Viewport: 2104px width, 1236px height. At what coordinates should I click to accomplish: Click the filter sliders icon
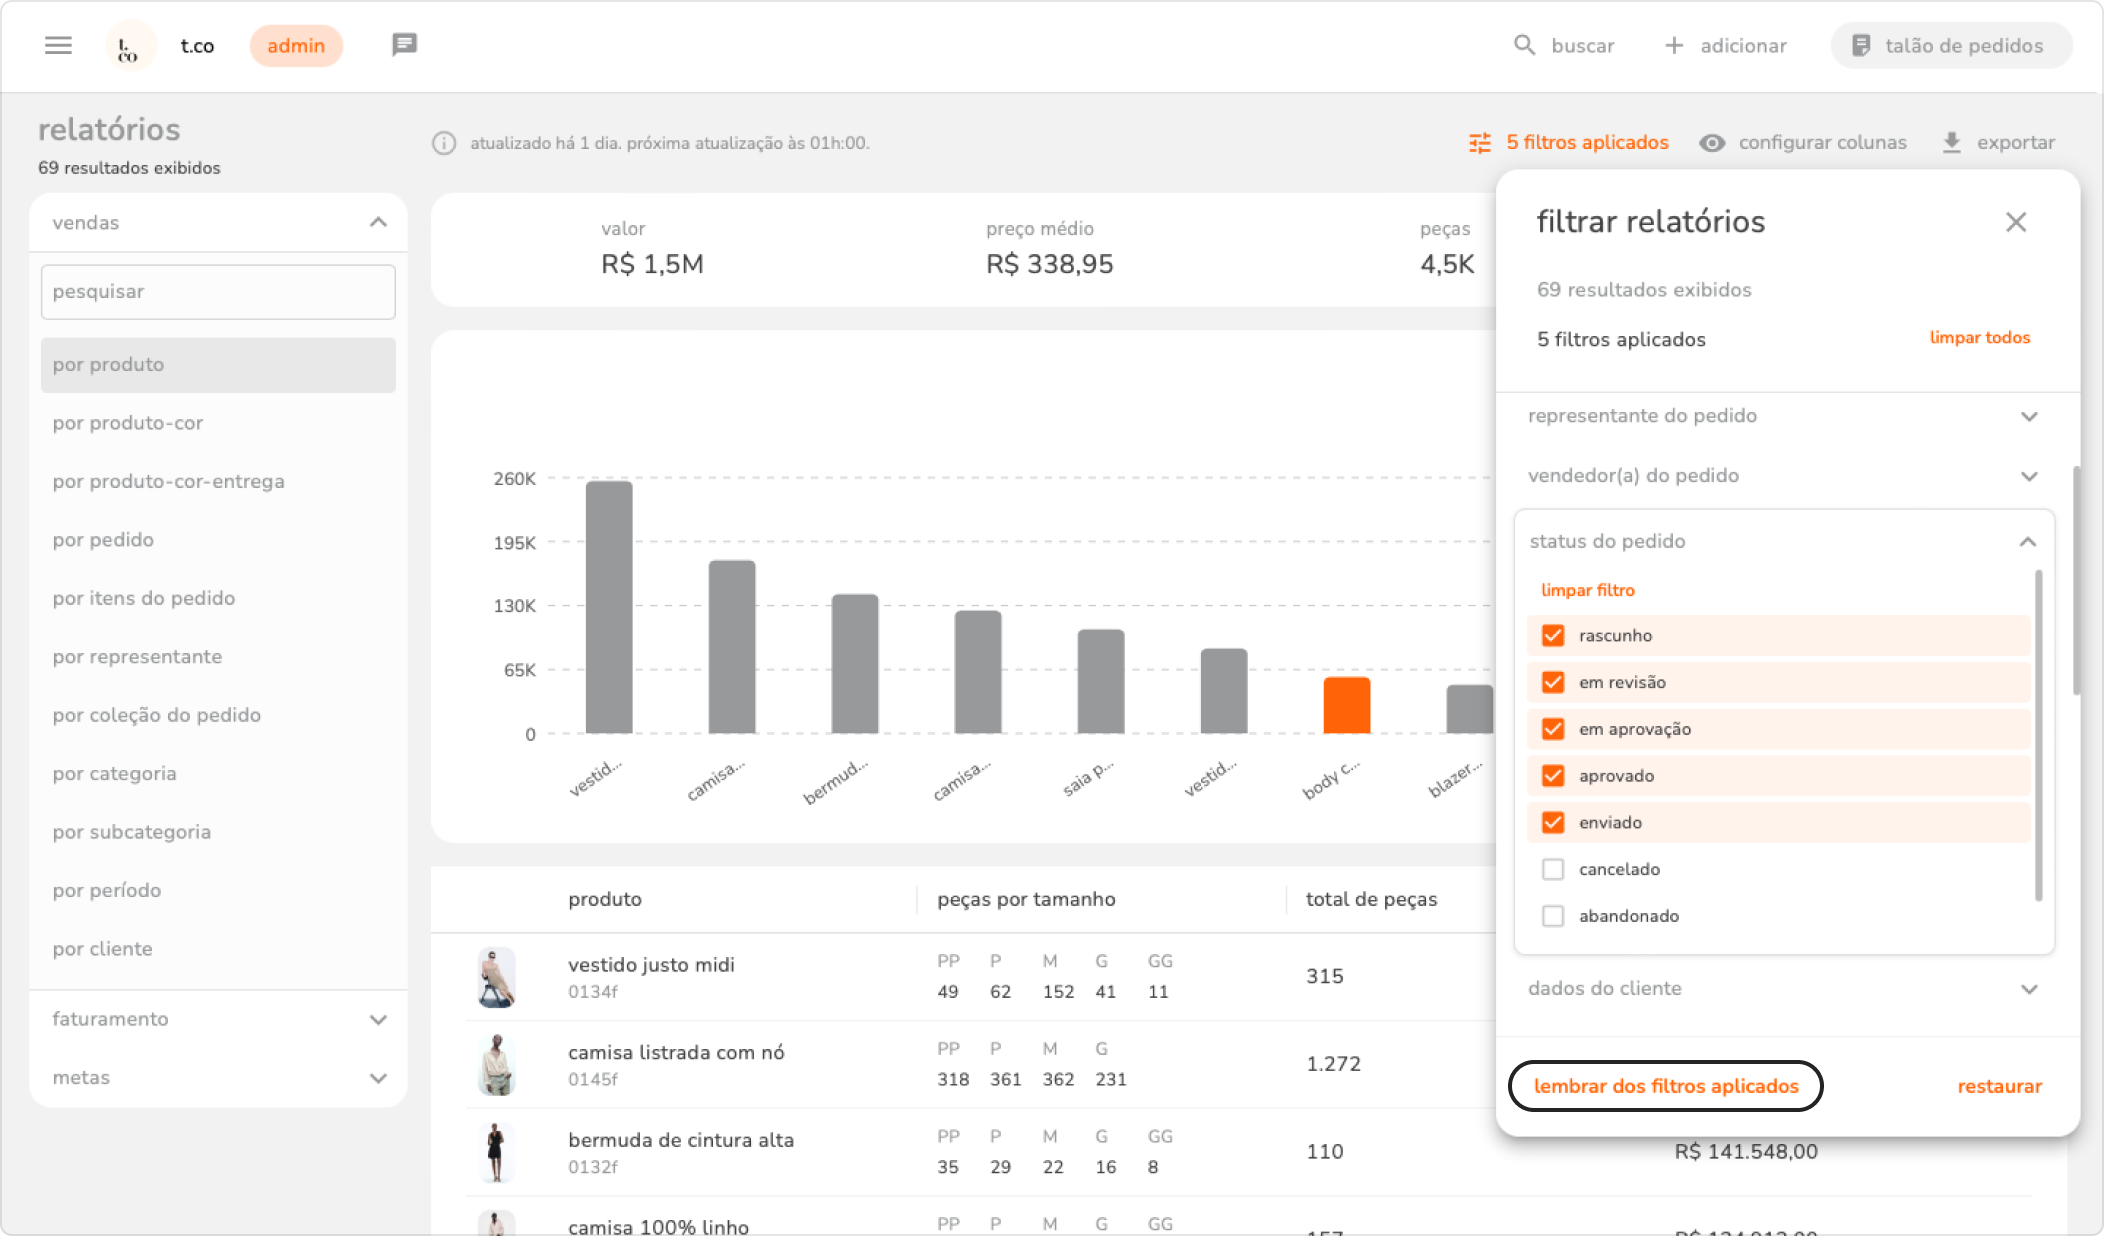[1480, 143]
